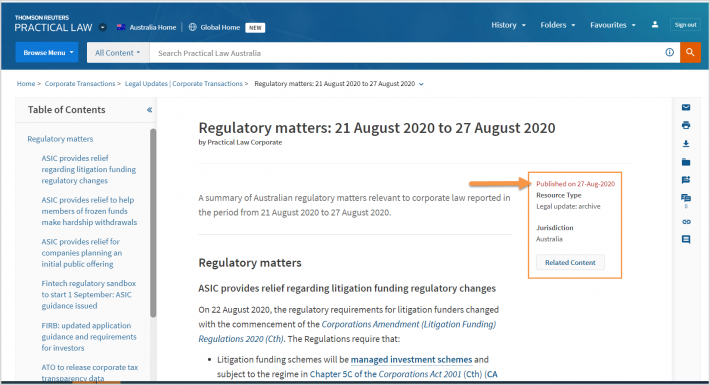Jump to Fintech regulatory sandbox section
The height and width of the screenshot is (385, 710).
89,294
